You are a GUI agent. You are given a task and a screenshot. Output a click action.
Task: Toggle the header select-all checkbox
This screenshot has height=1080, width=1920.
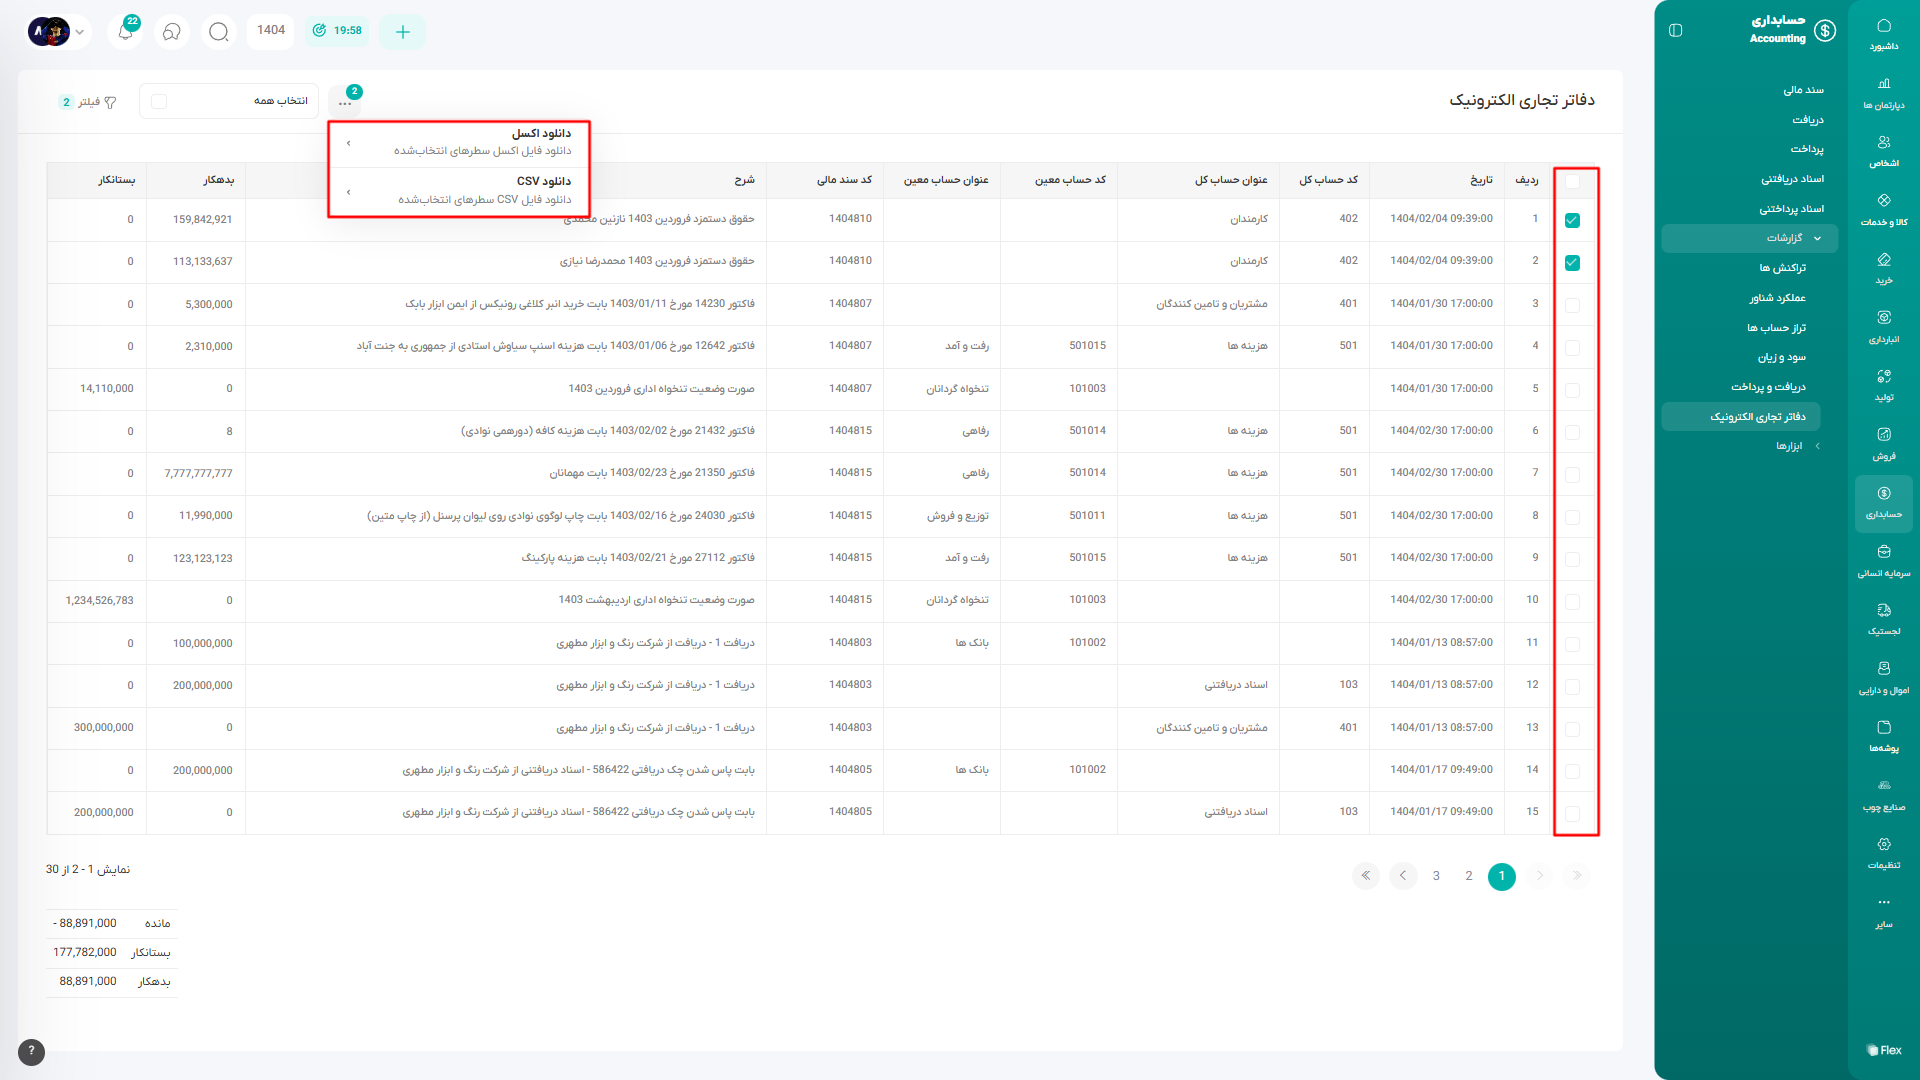(1572, 181)
